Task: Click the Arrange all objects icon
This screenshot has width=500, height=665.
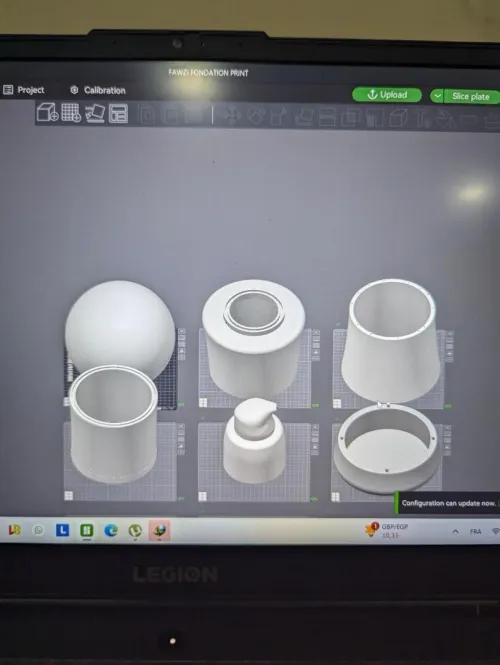Action: pyautogui.click(x=118, y=114)
